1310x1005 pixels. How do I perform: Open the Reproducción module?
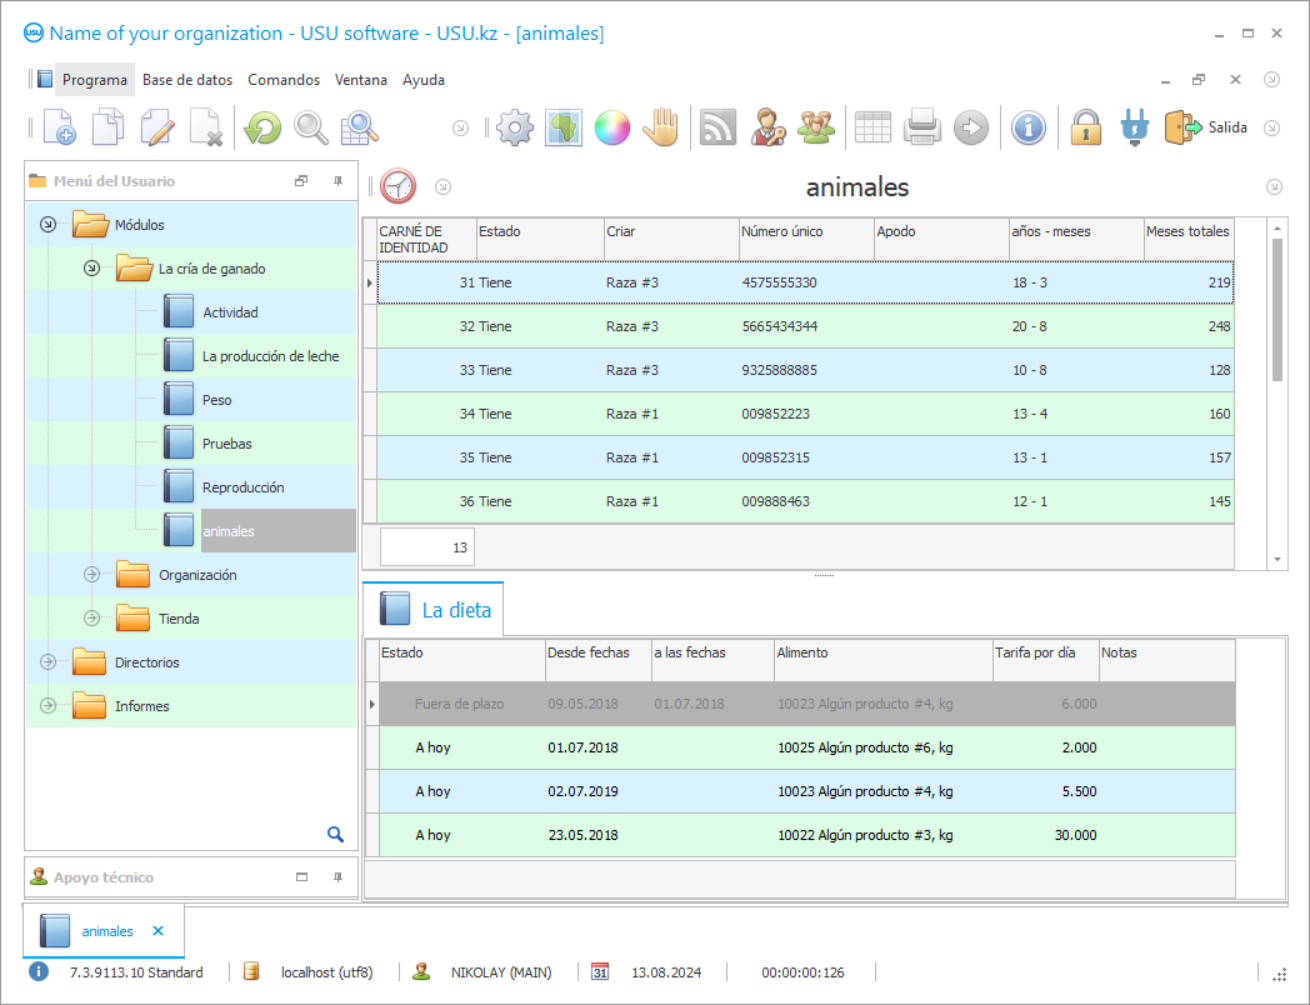point(243,488)
